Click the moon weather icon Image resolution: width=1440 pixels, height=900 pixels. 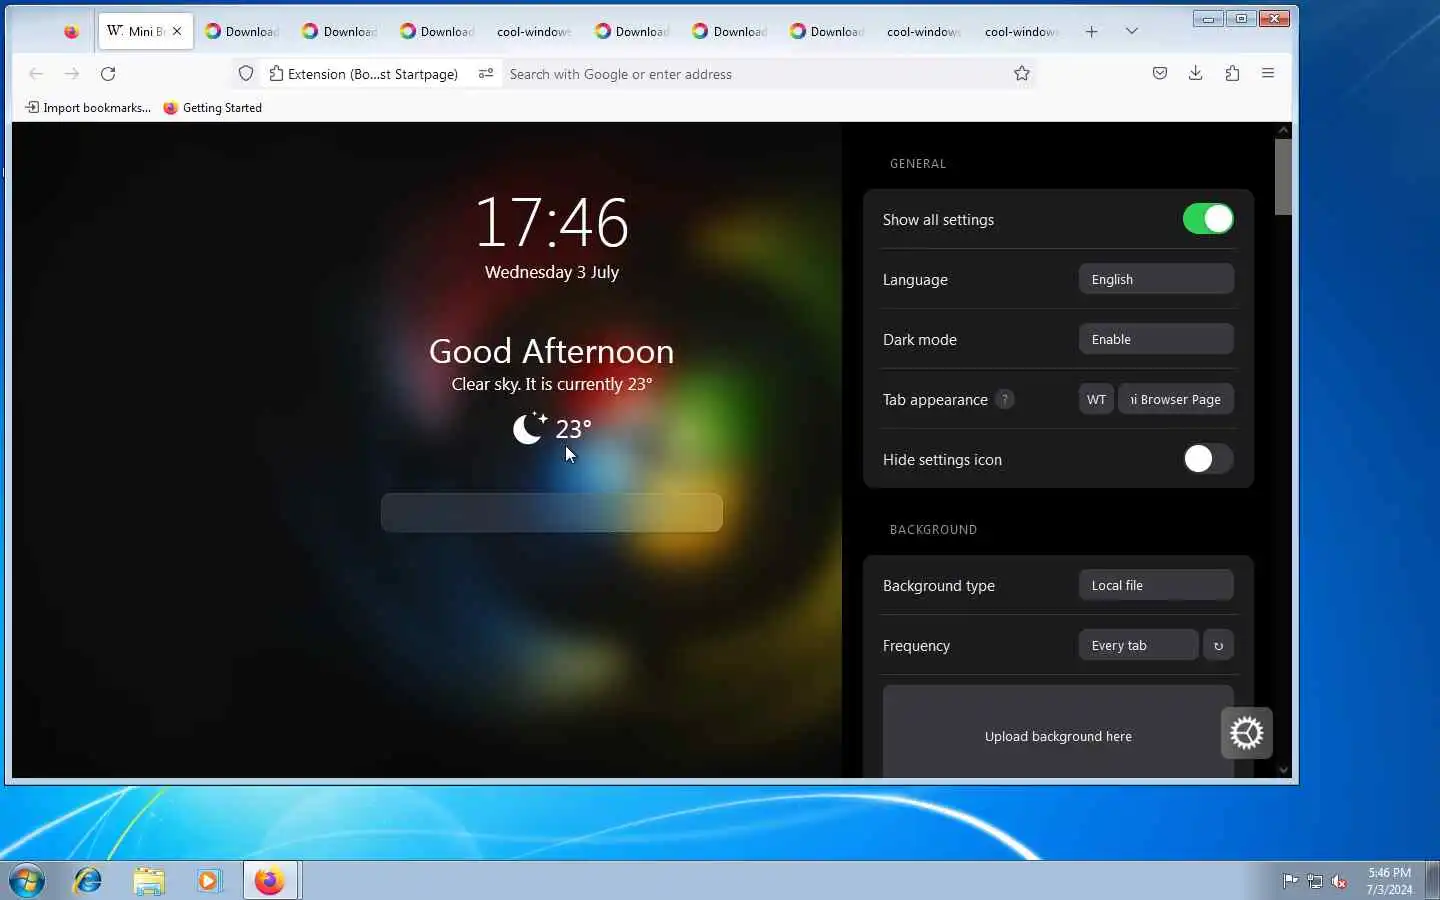[x=529, y=428]
